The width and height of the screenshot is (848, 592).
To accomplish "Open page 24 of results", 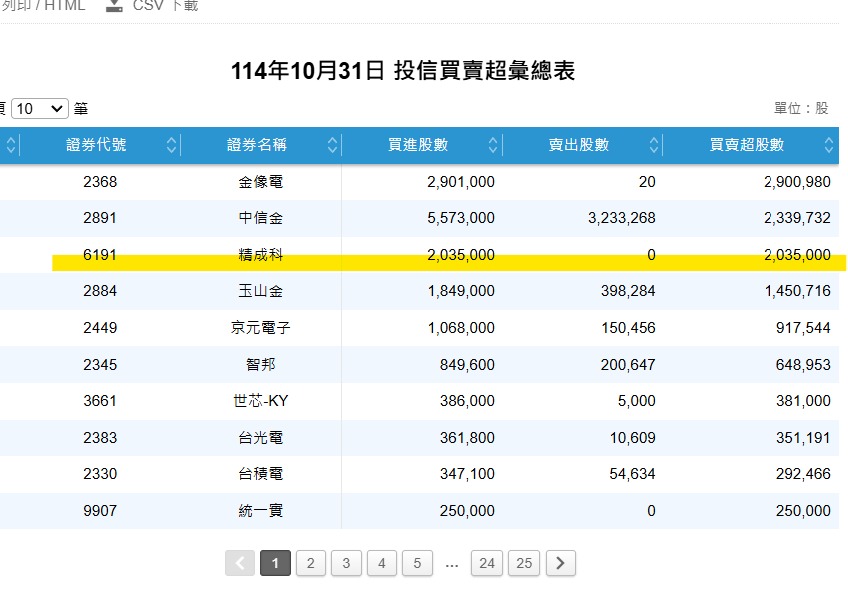I will (486, 564).
